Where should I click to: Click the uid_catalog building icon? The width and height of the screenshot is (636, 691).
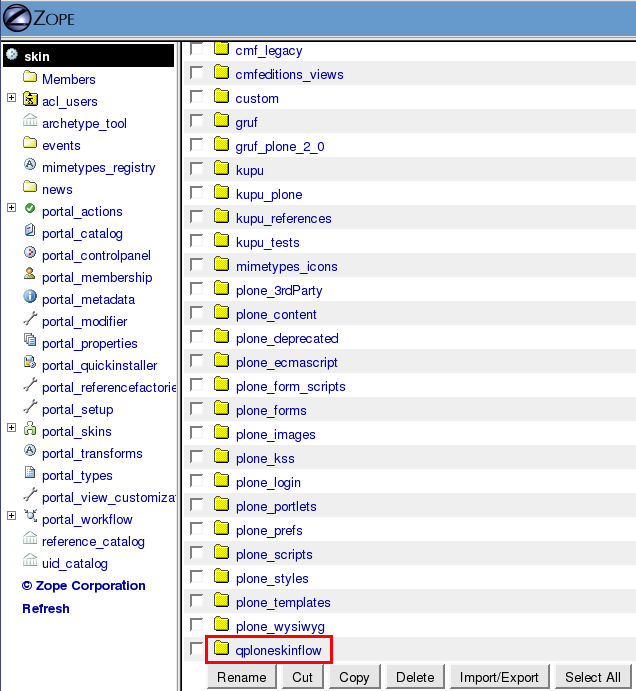coord(30,560)
